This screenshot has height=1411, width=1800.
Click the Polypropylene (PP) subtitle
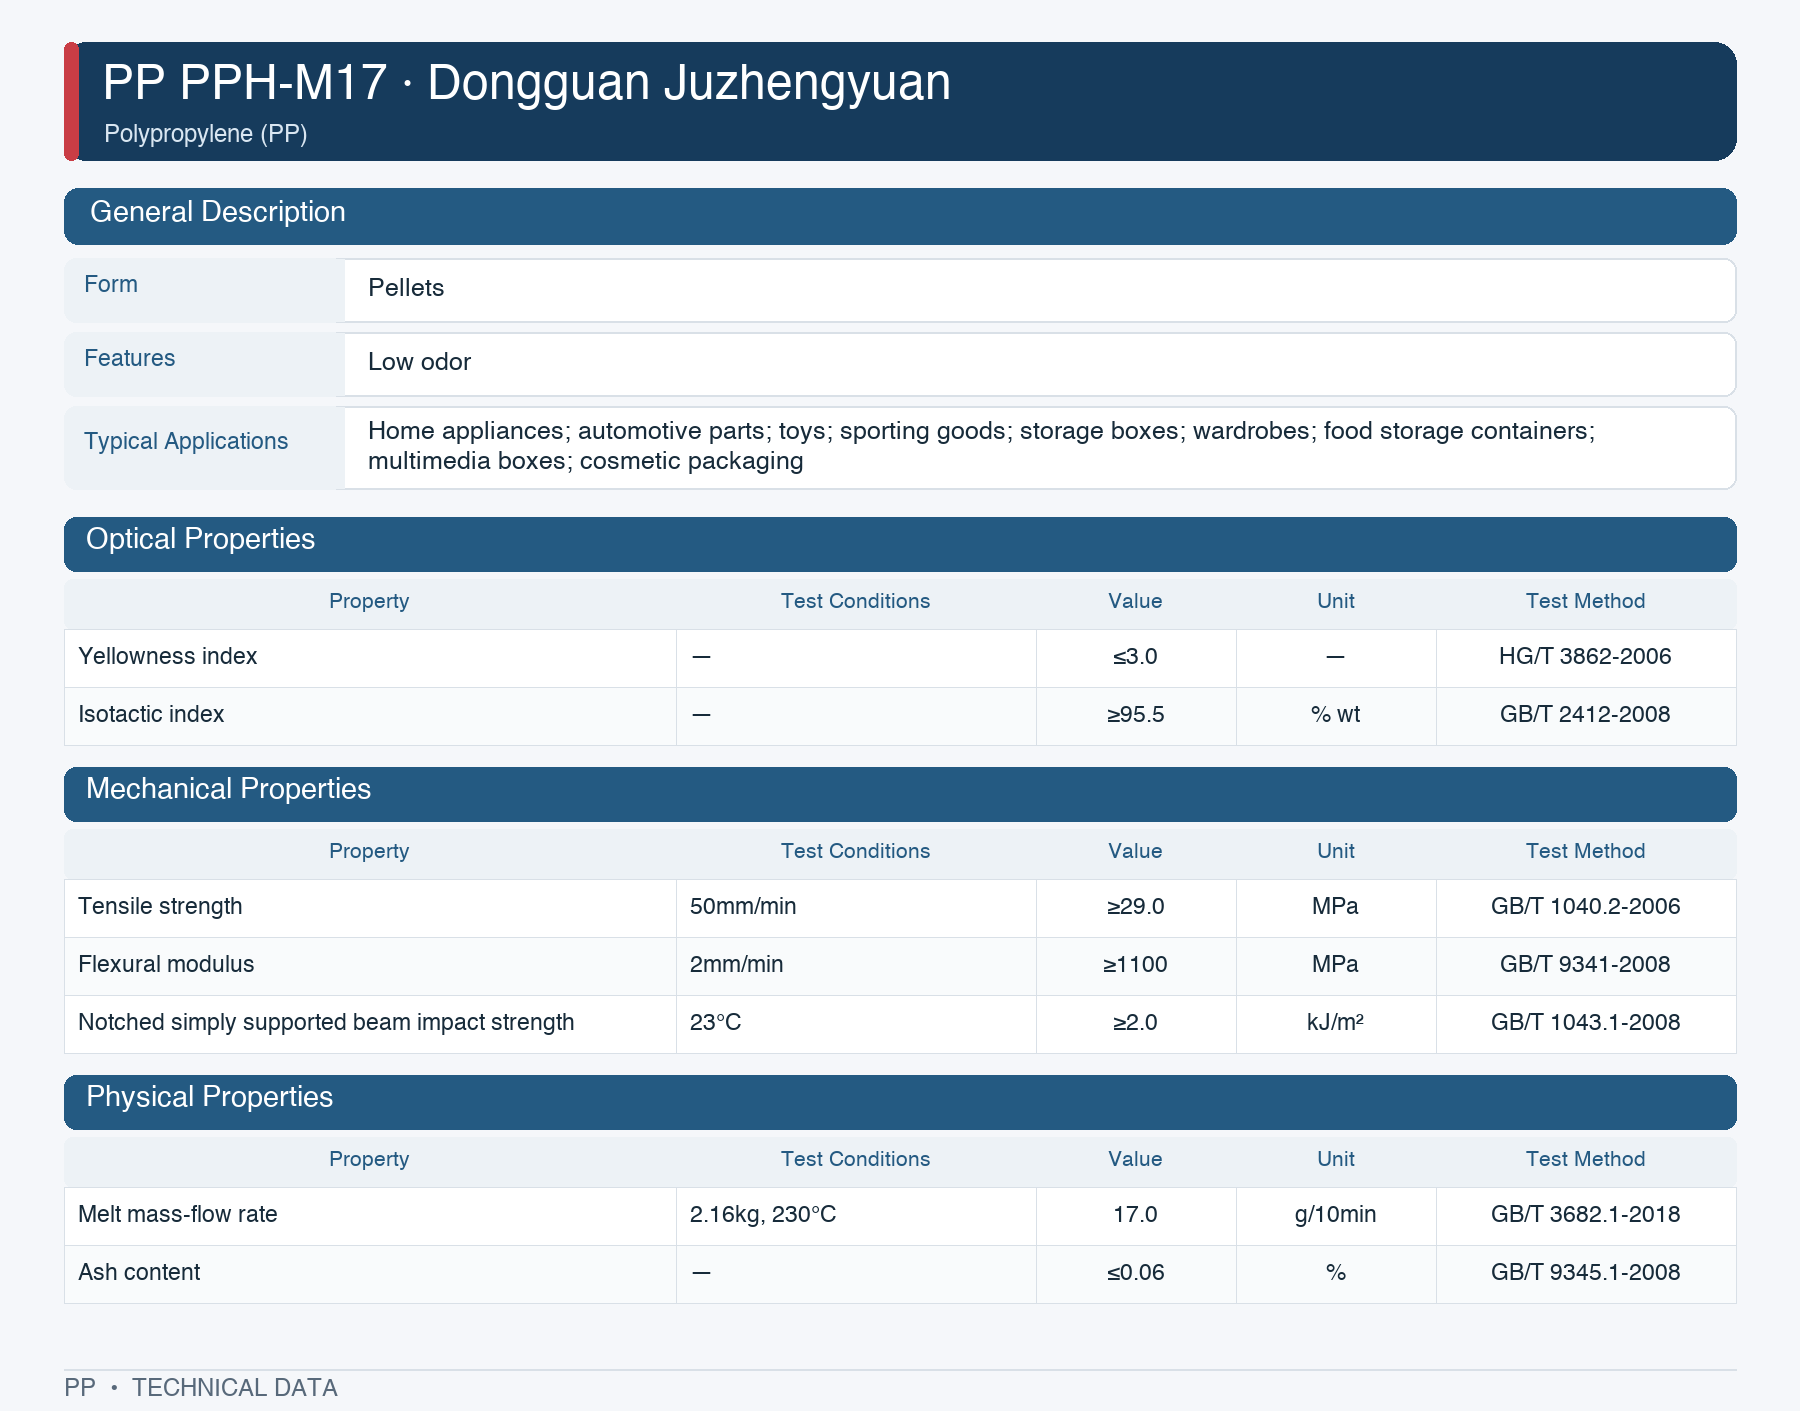205,134
